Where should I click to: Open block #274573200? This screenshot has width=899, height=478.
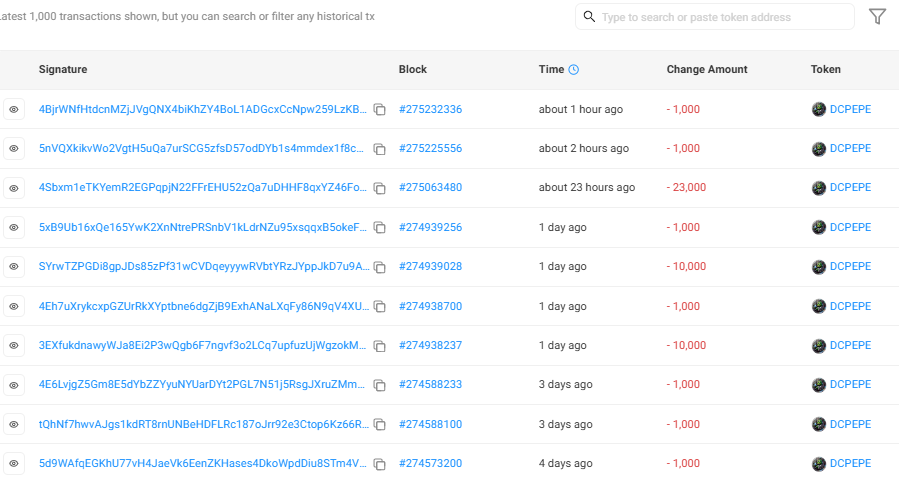pyautogui.click(x=431, y=463)
